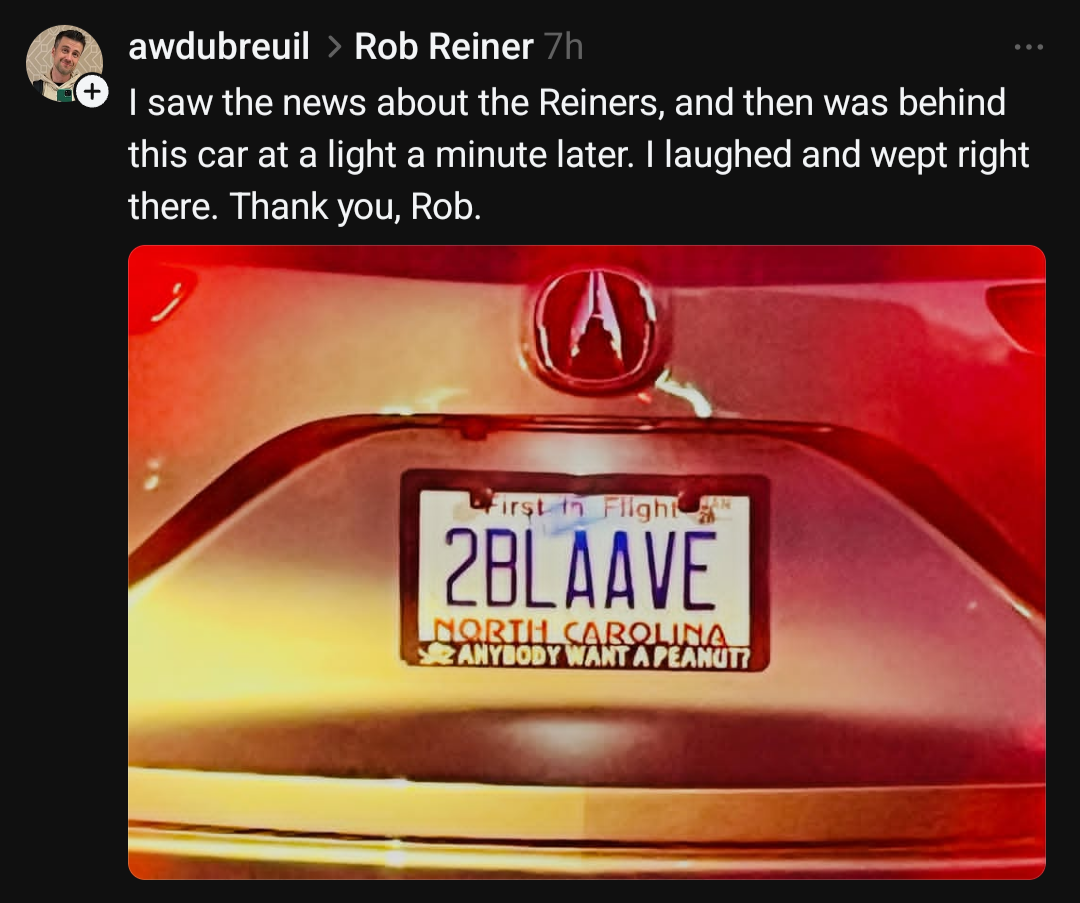1080x903 pixels.
Task: Click the 7h post timestamp
Action: pos(563,47)
